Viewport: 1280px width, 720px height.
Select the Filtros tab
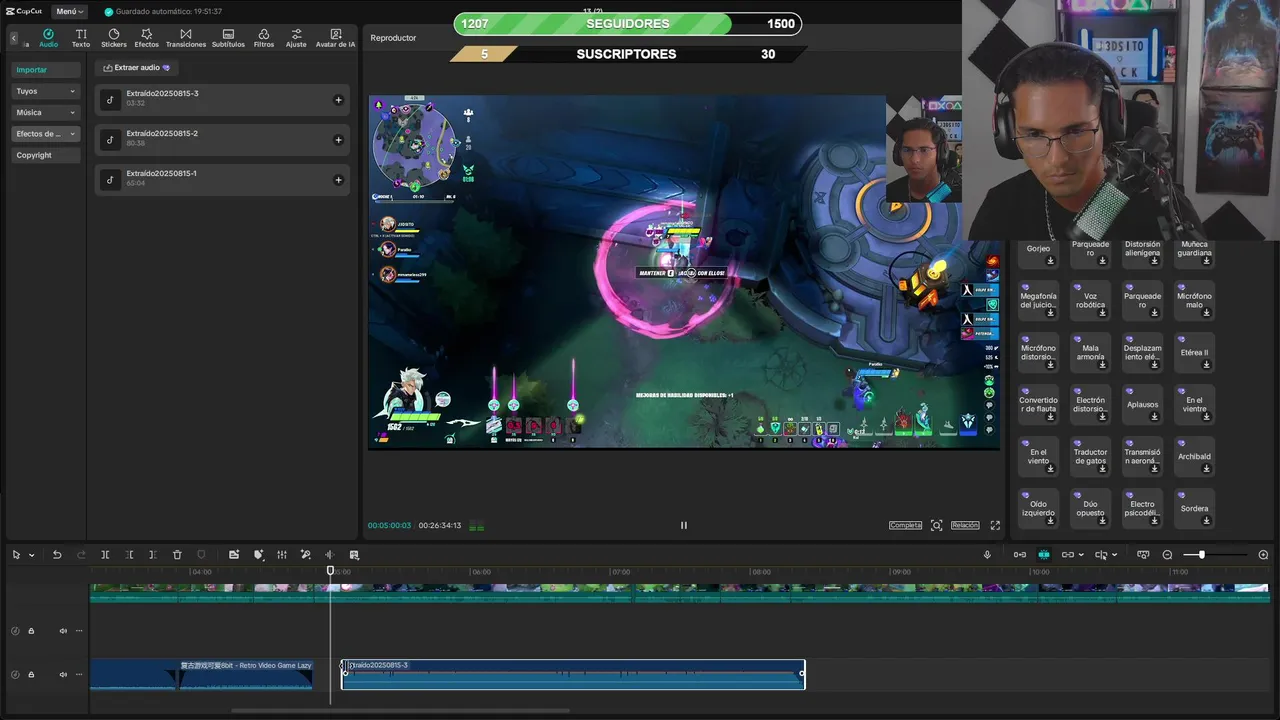264,38
